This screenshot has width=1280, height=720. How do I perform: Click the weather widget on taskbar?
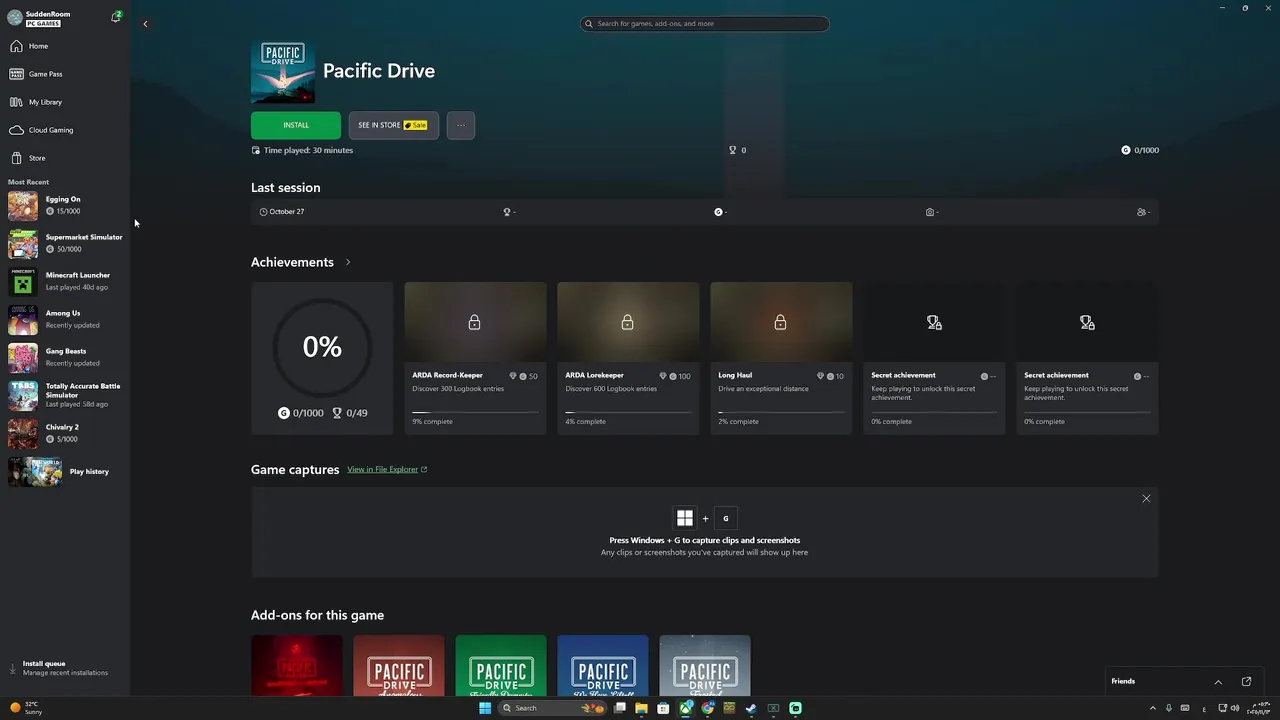click(x=26, y=708)
